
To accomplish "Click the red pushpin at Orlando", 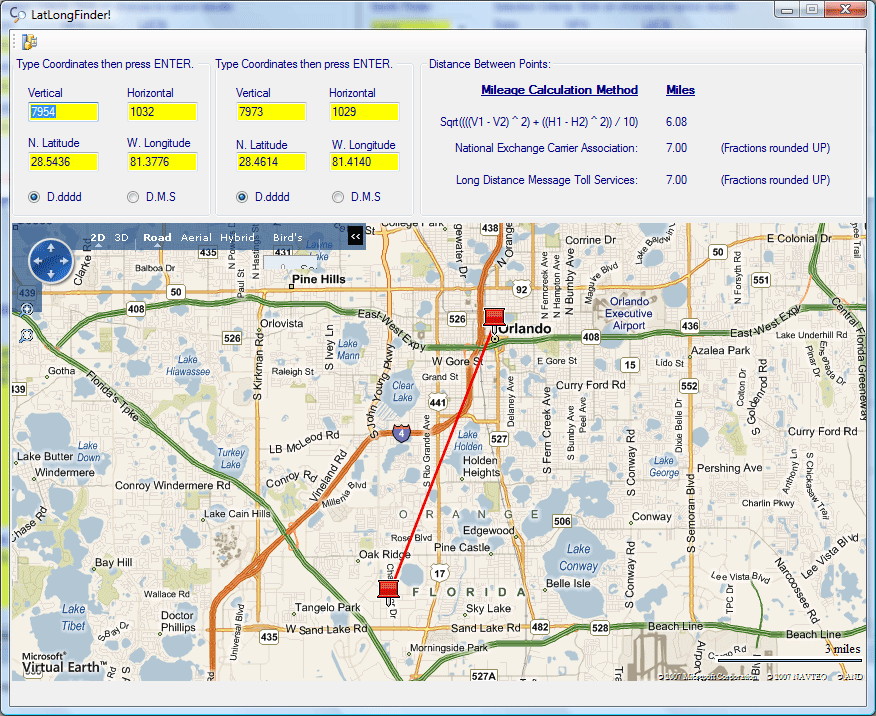I will (494, 317).
